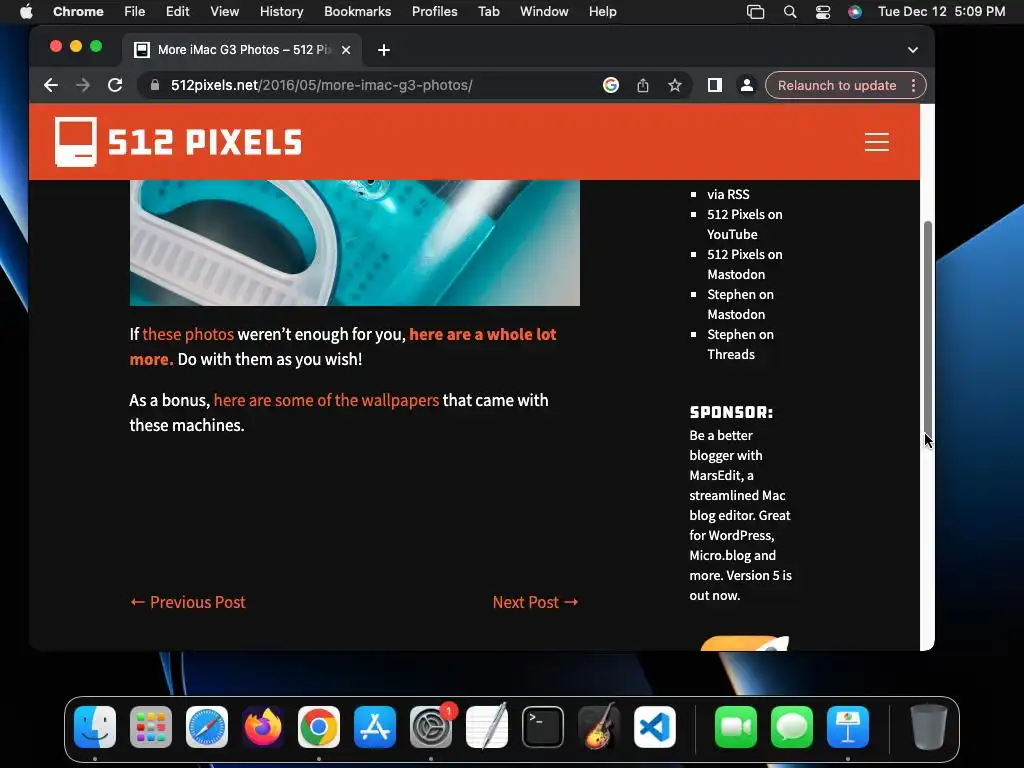Open Terminal from the Dock
Viewport: 1024px width, 768px height.
pyautogui.click(x=543, y=727)
